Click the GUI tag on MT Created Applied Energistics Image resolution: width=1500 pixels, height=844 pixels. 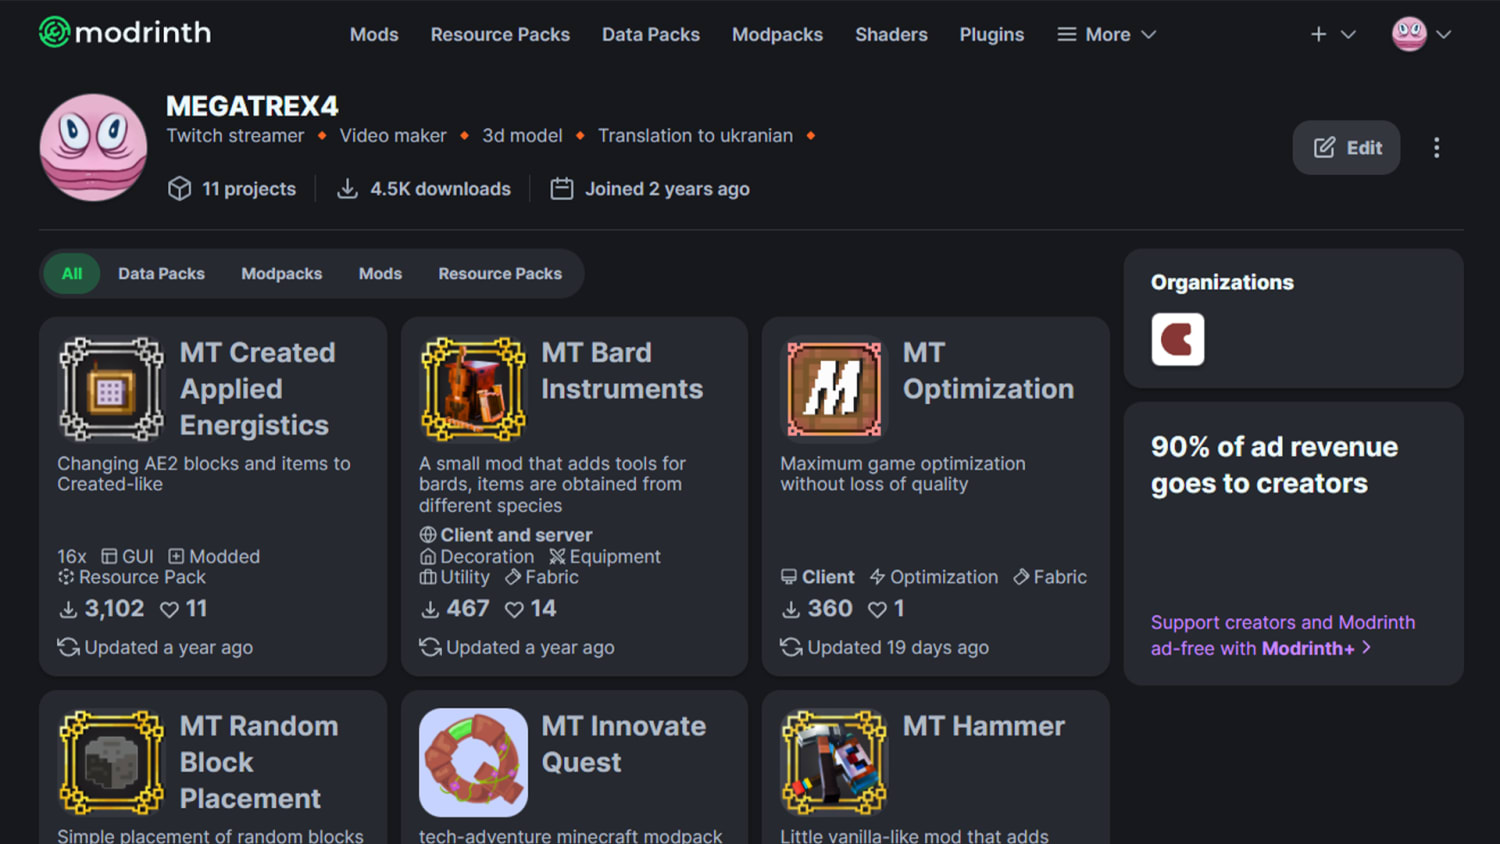[x=128, y=556]
